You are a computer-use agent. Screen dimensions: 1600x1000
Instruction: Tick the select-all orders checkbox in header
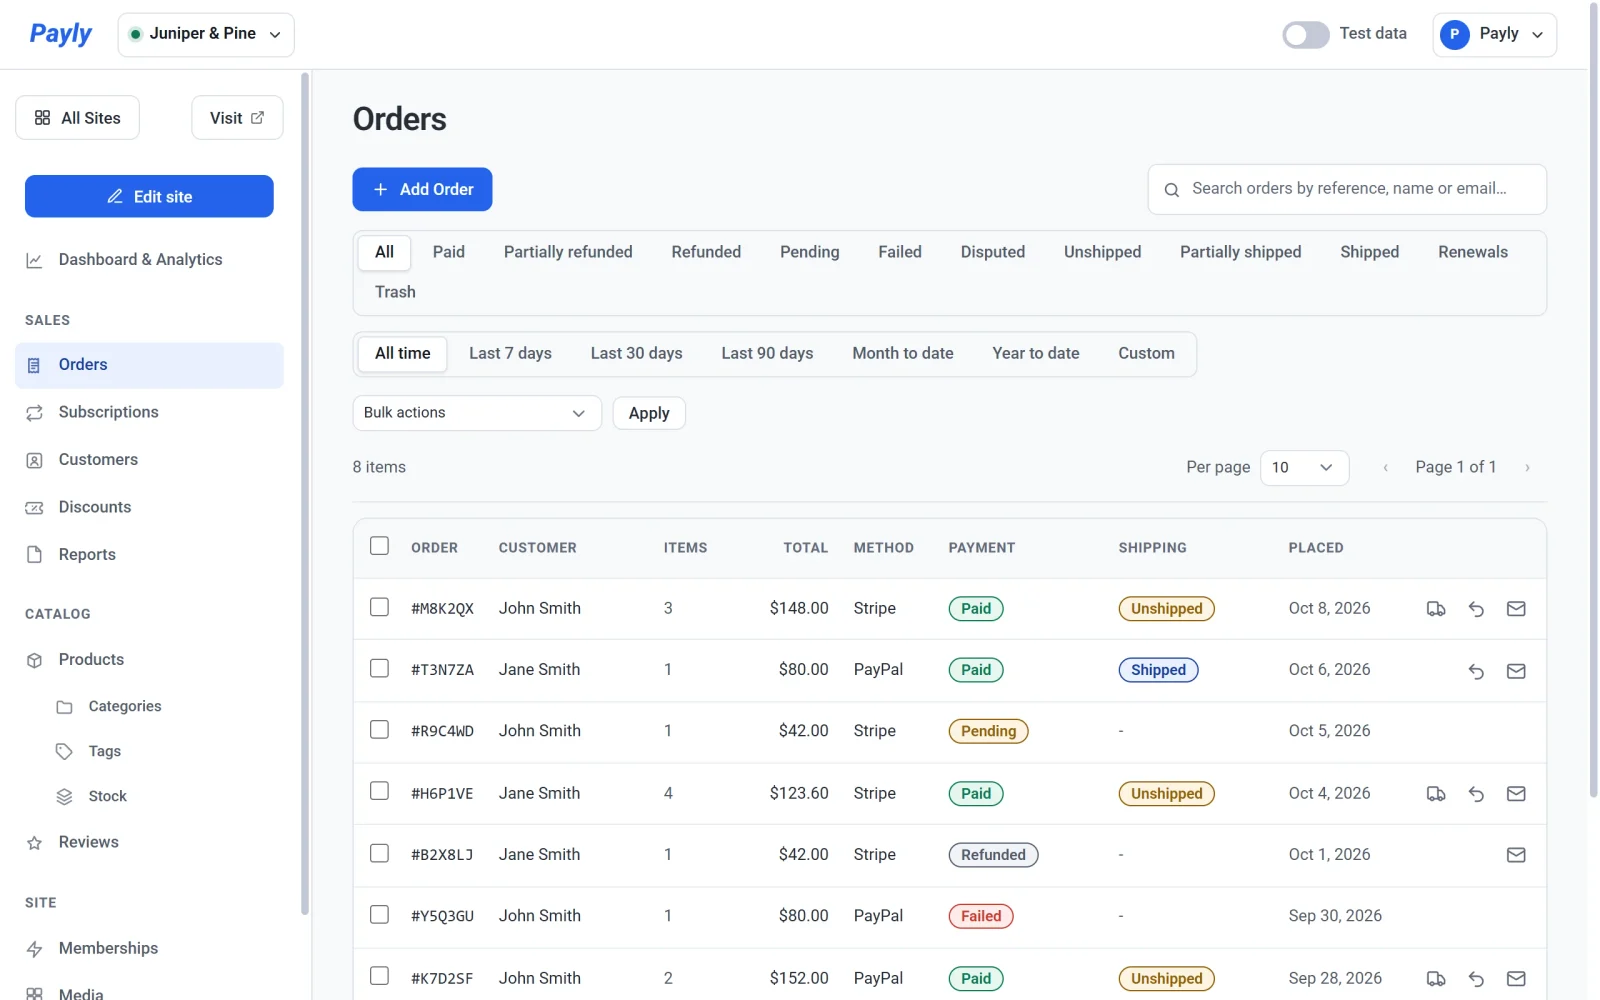[x=379, y=546]
